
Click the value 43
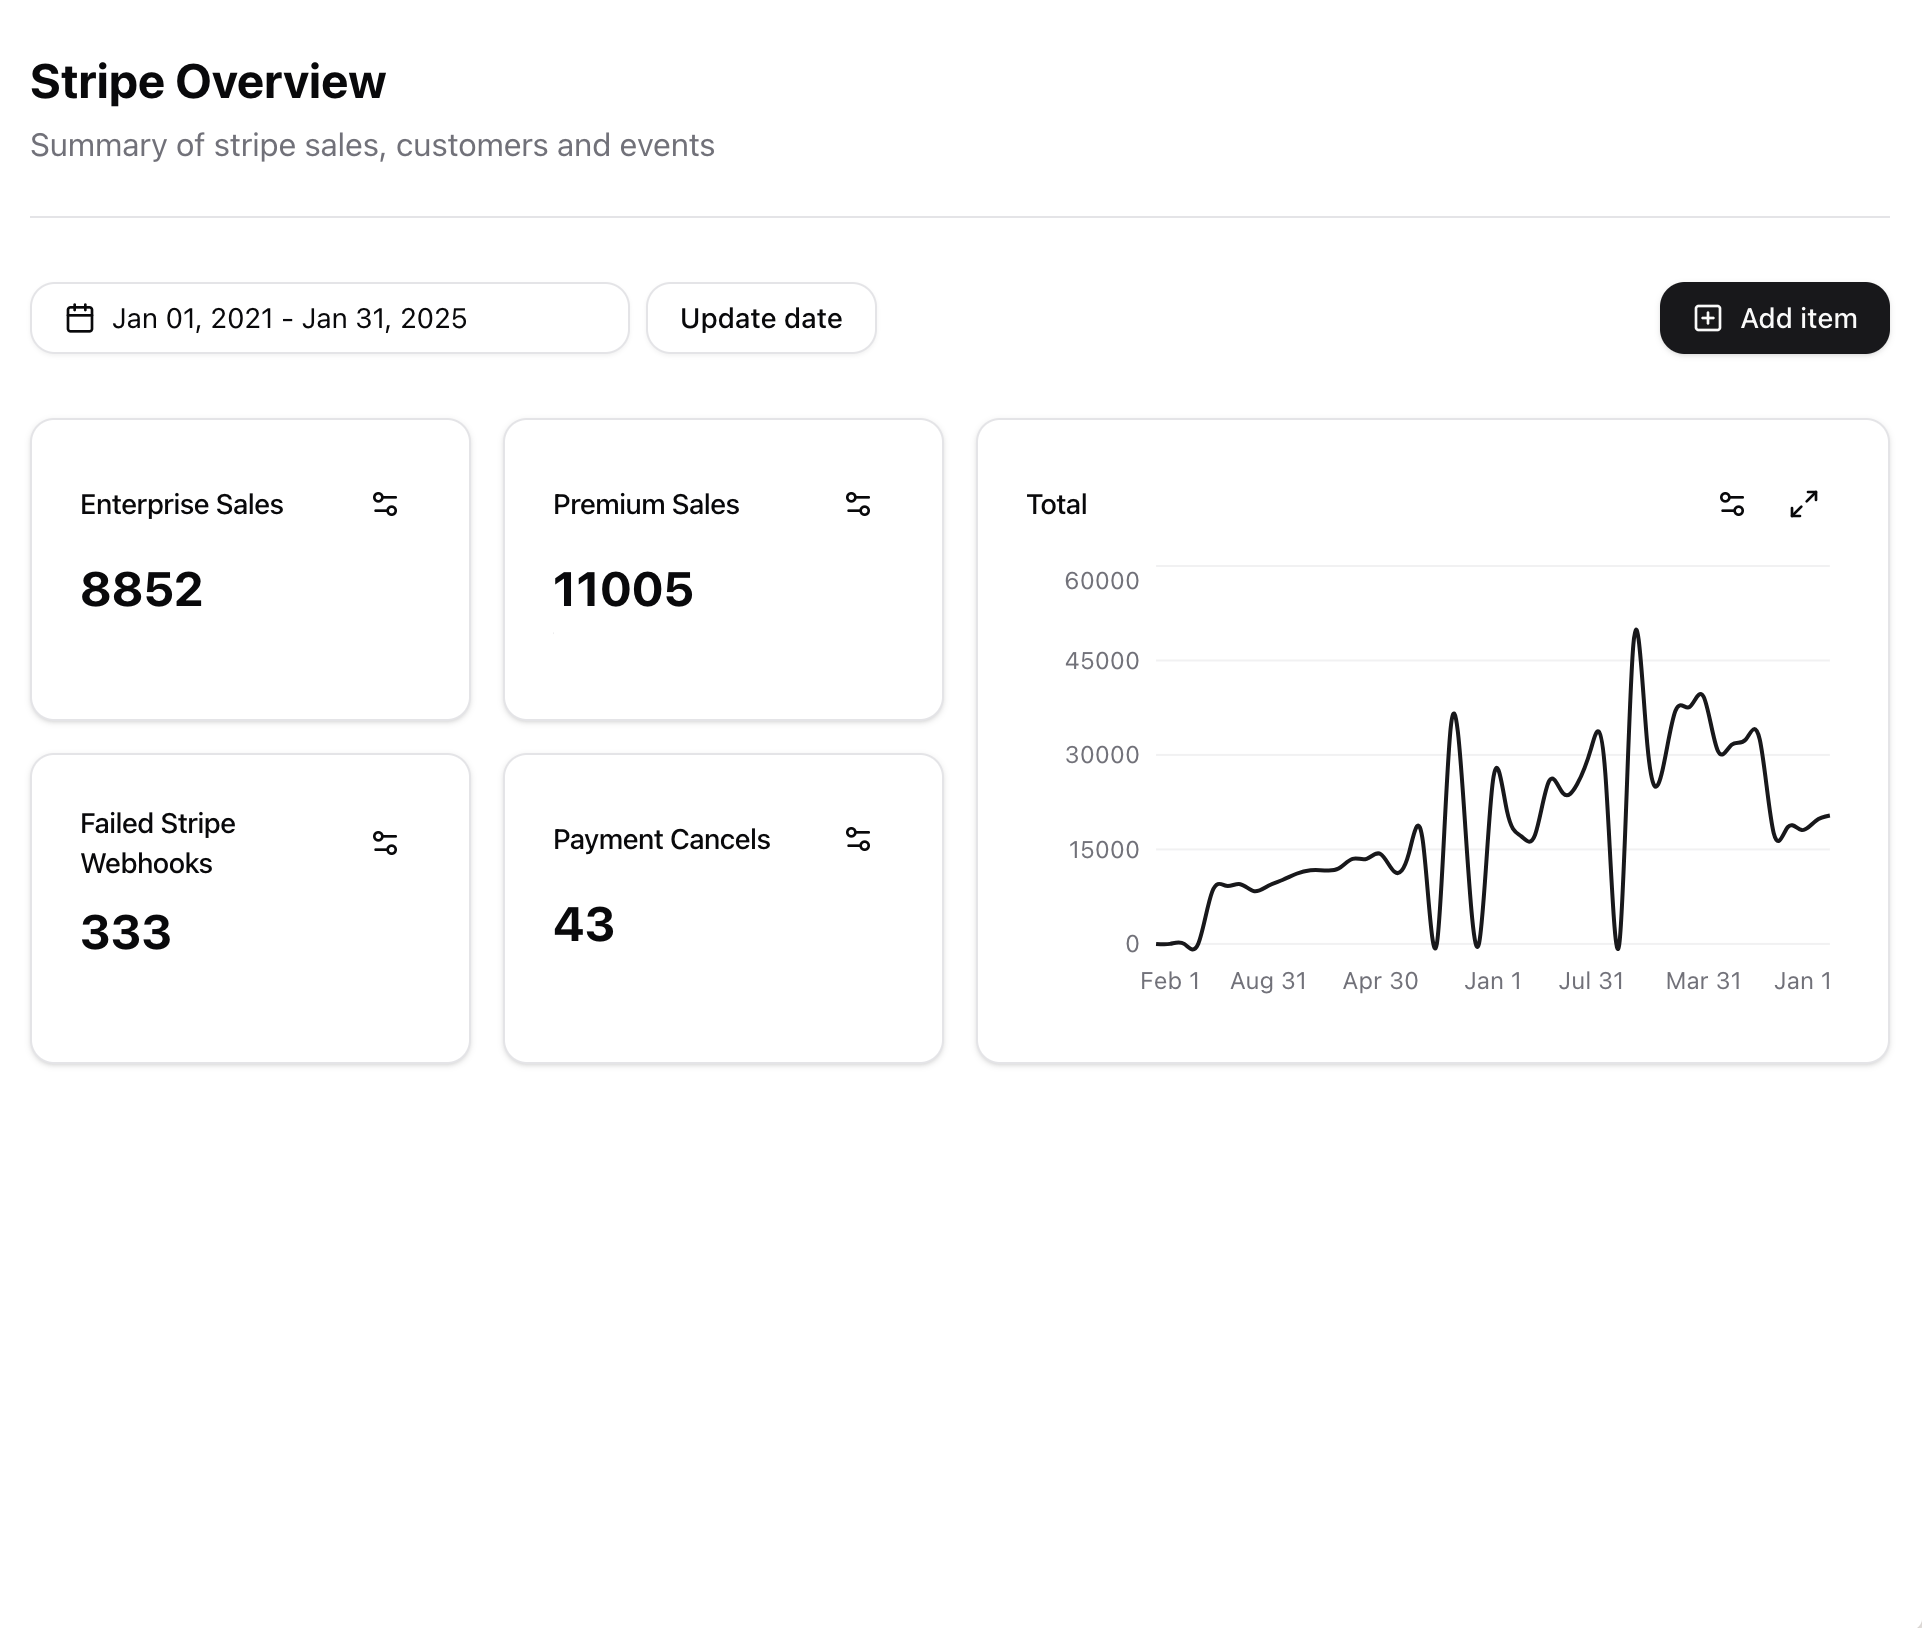tap(584, 924)
